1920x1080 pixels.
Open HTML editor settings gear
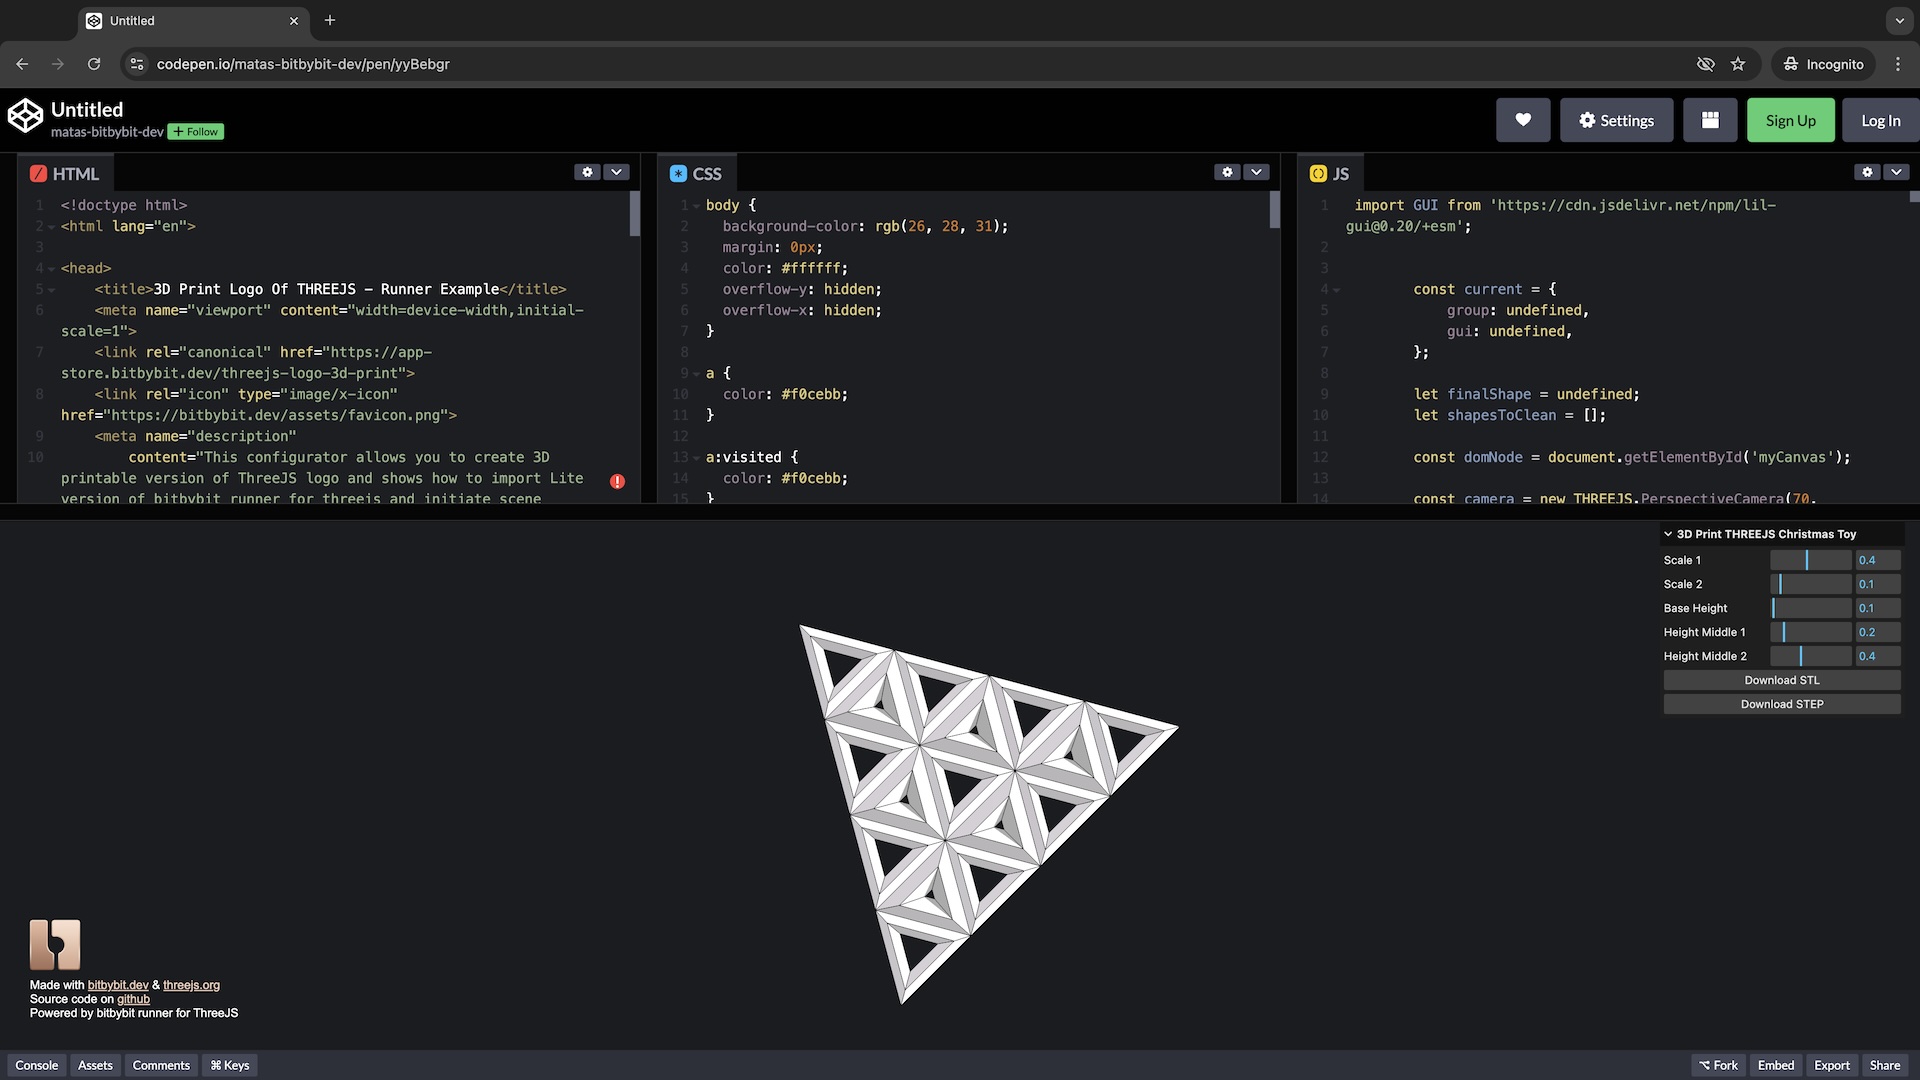pyautogui.click(x=587, y=172)
